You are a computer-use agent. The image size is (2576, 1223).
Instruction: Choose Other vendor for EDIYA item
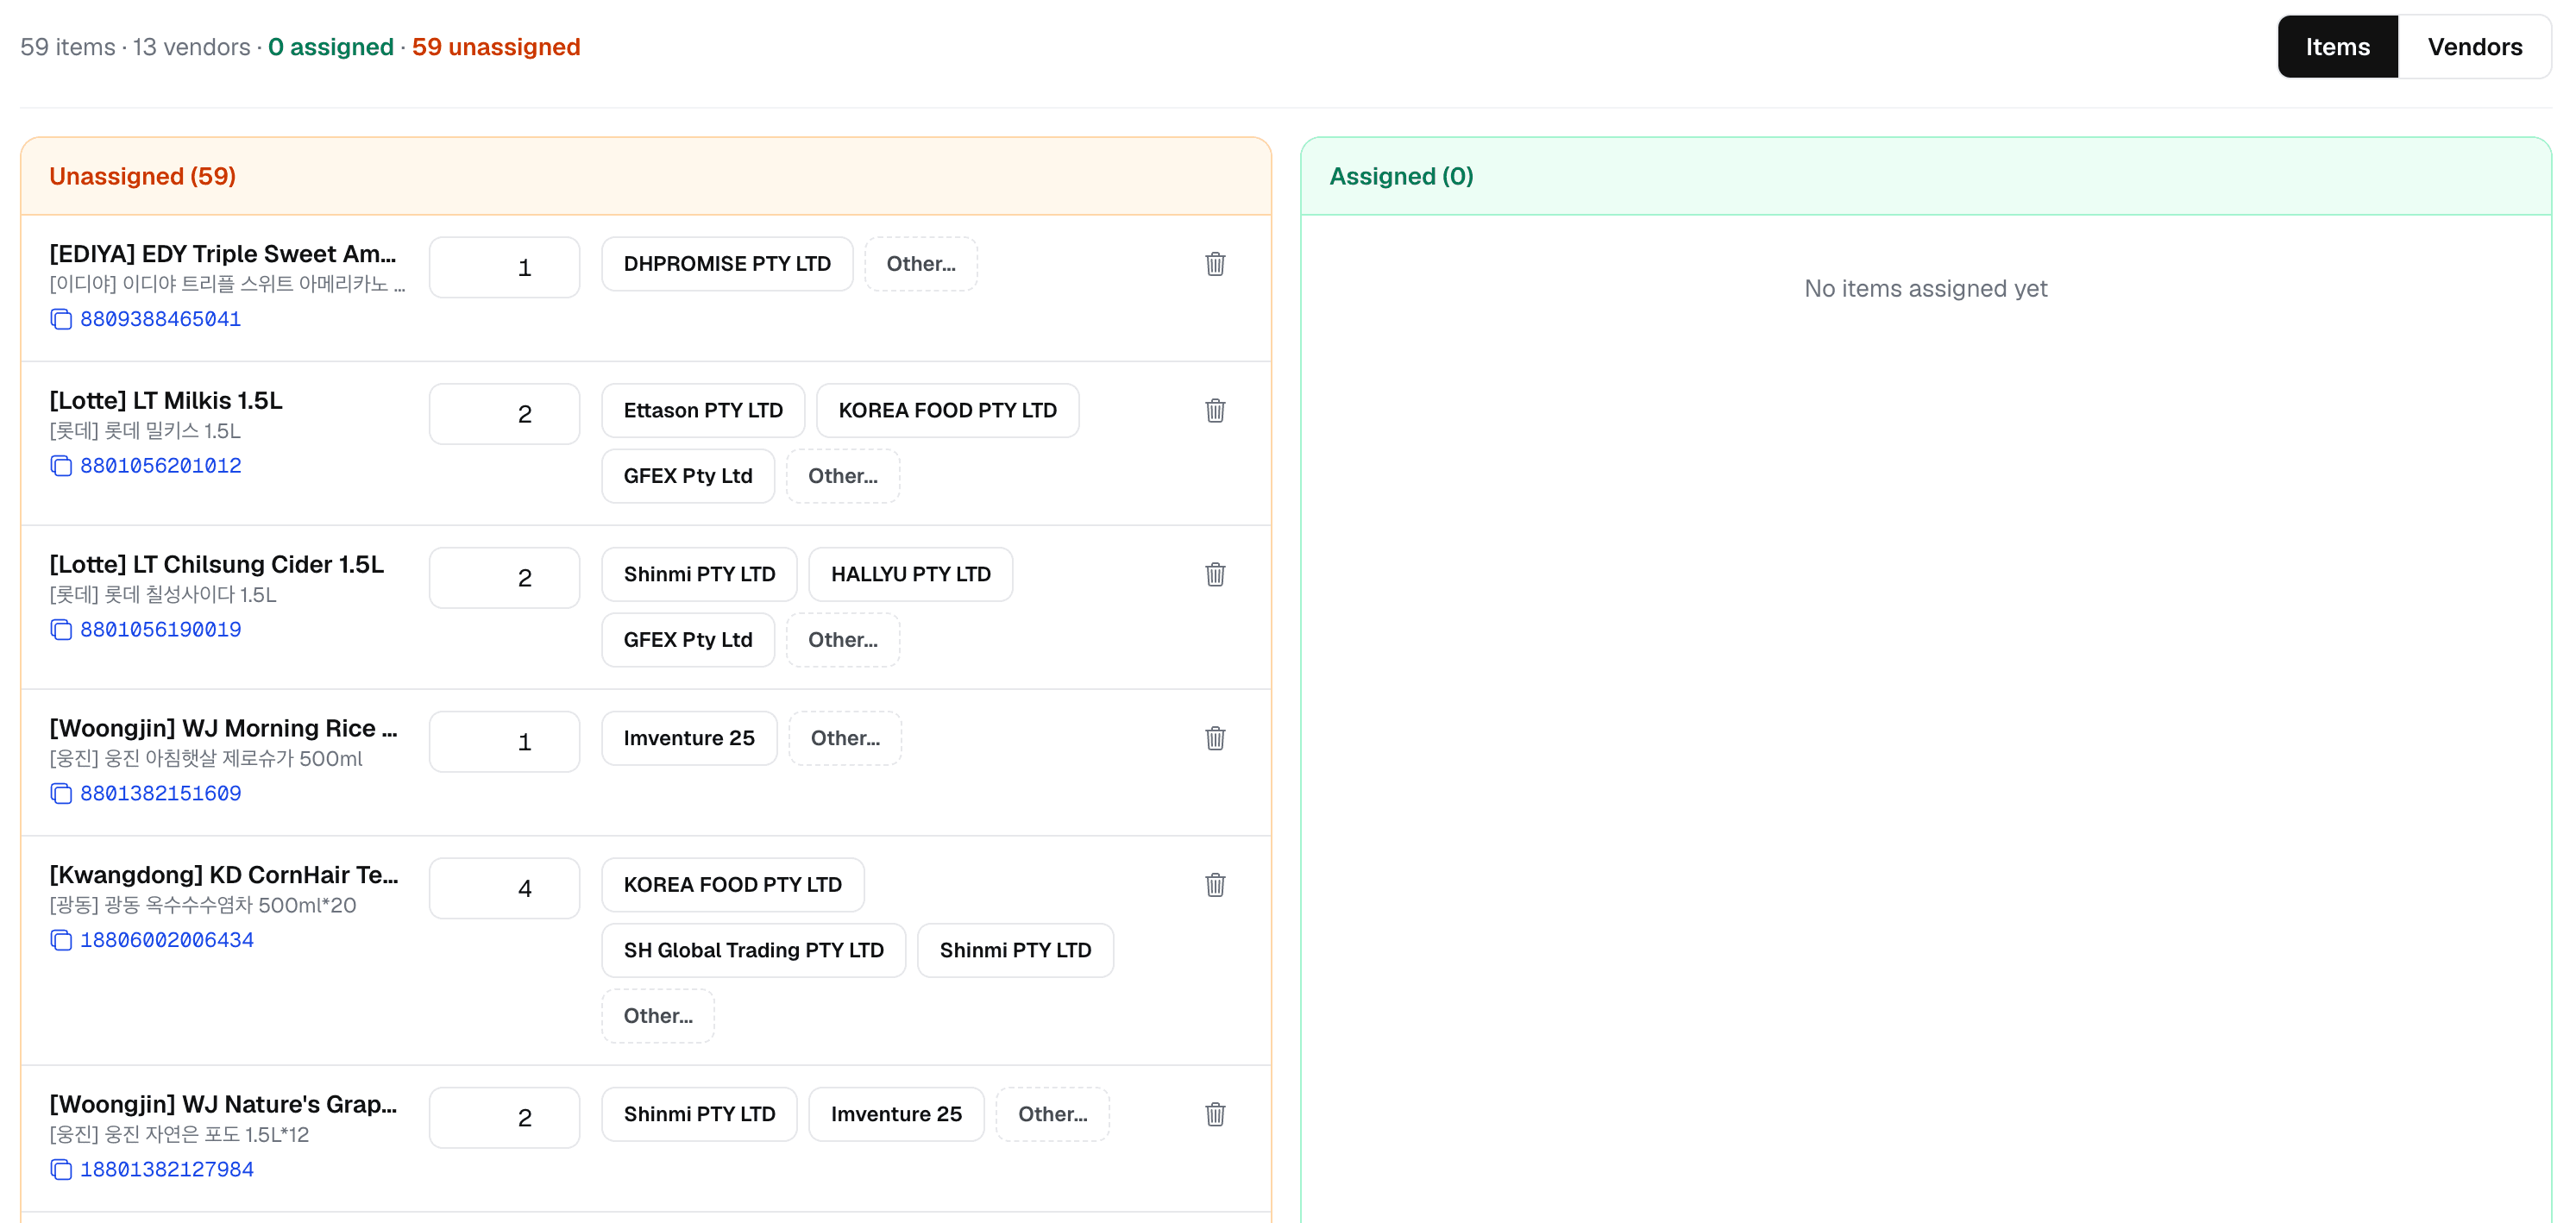click(x=921, y=264)
